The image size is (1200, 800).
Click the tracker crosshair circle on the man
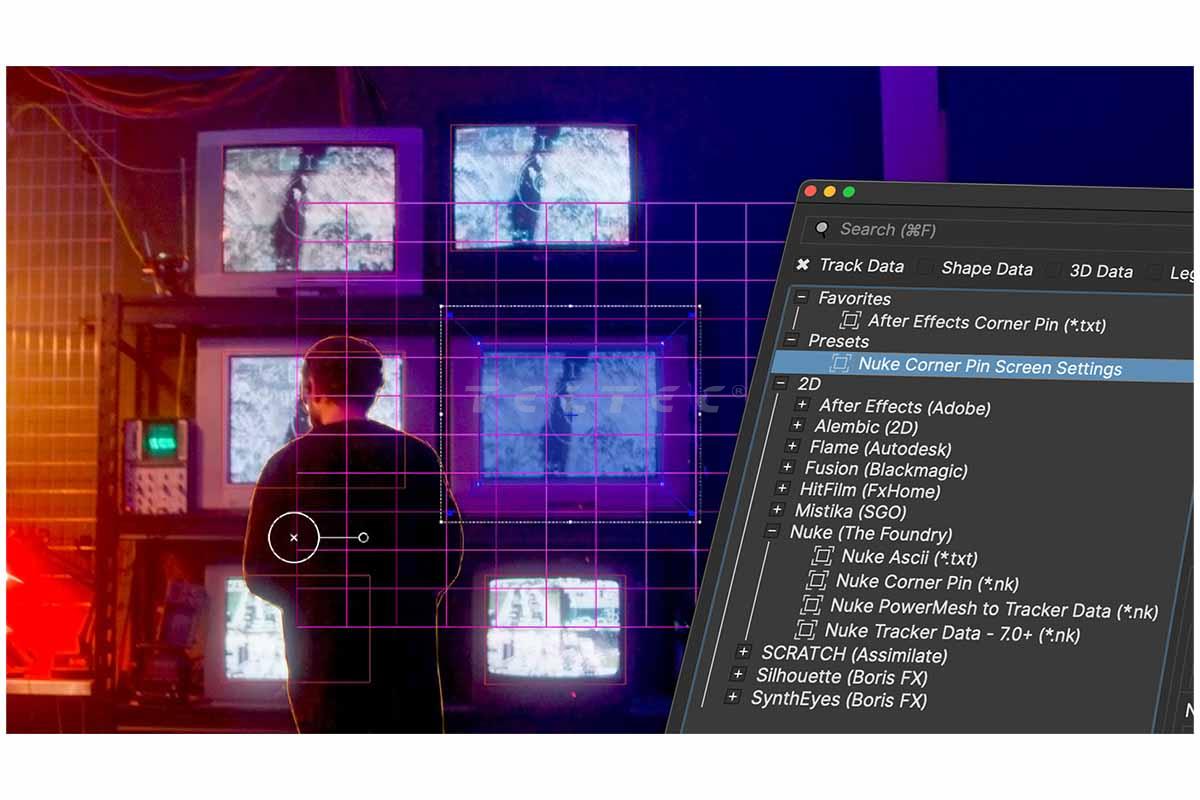(x=293, y=538)
